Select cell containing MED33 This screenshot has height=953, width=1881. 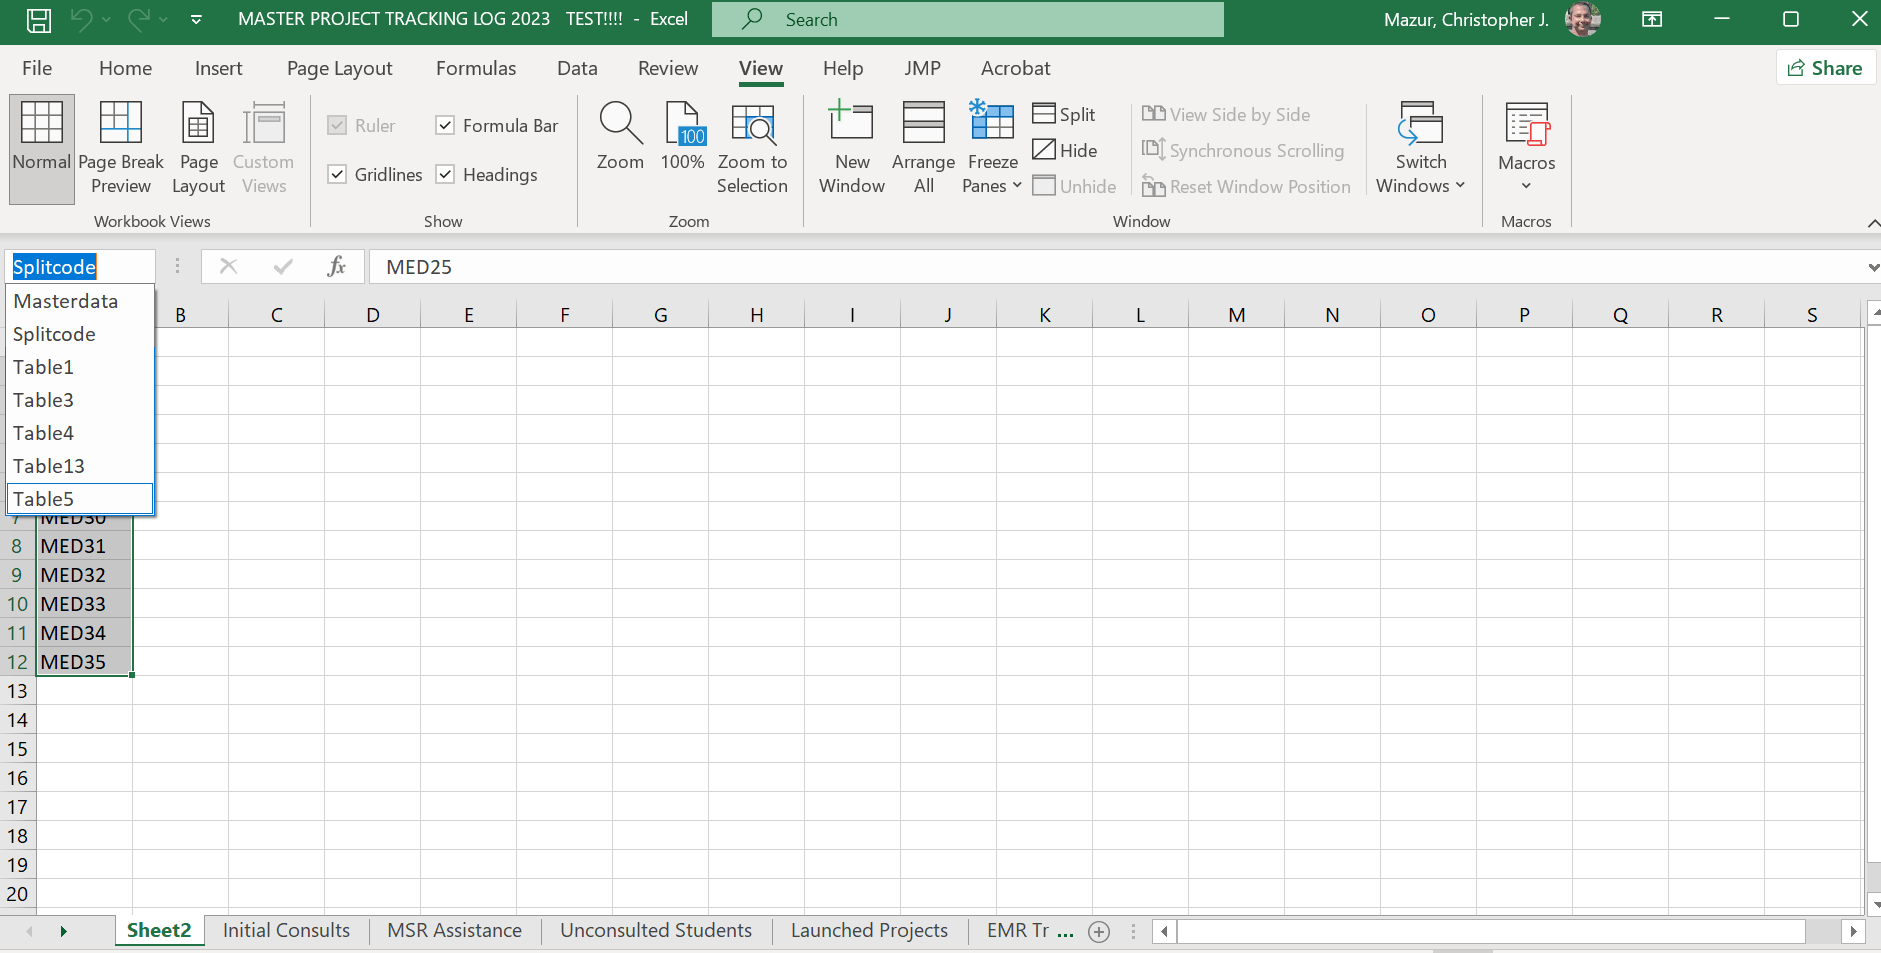pos(84,604)
